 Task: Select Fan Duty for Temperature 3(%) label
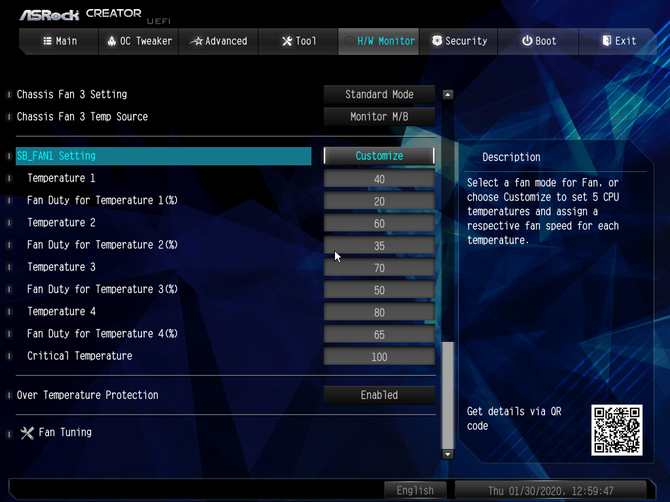102,289
